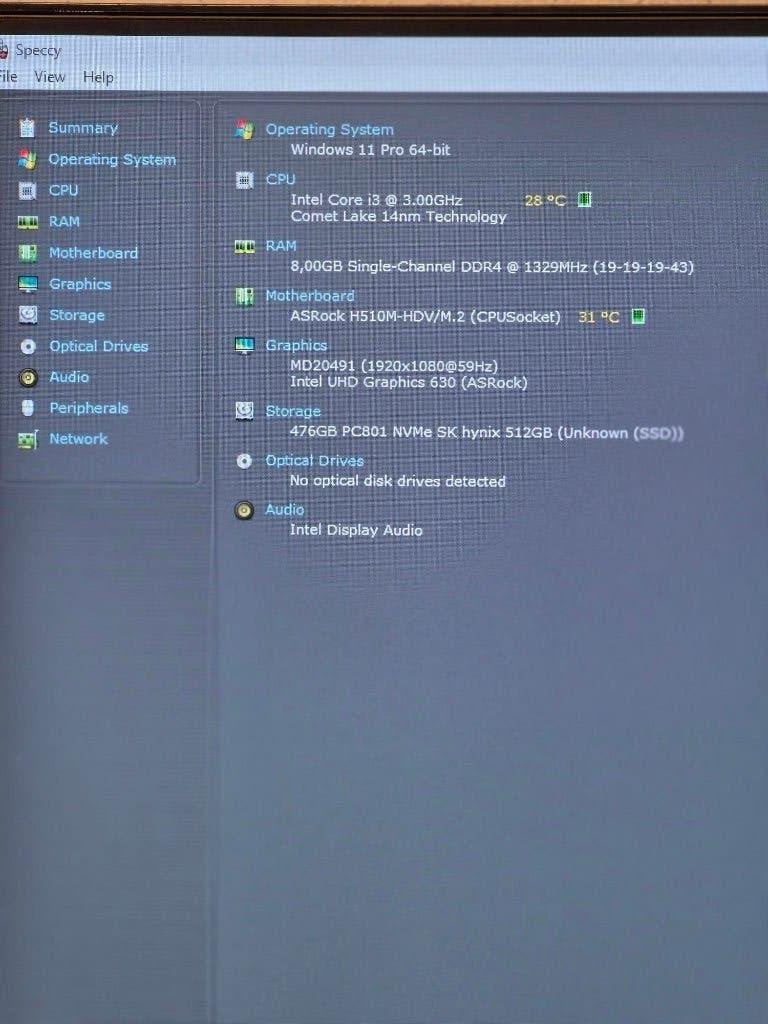Image resolution: width=768 pixels, height=1024 pixels.
Task: Open the Graphics heading link in summary
Action: pos(296,345)
